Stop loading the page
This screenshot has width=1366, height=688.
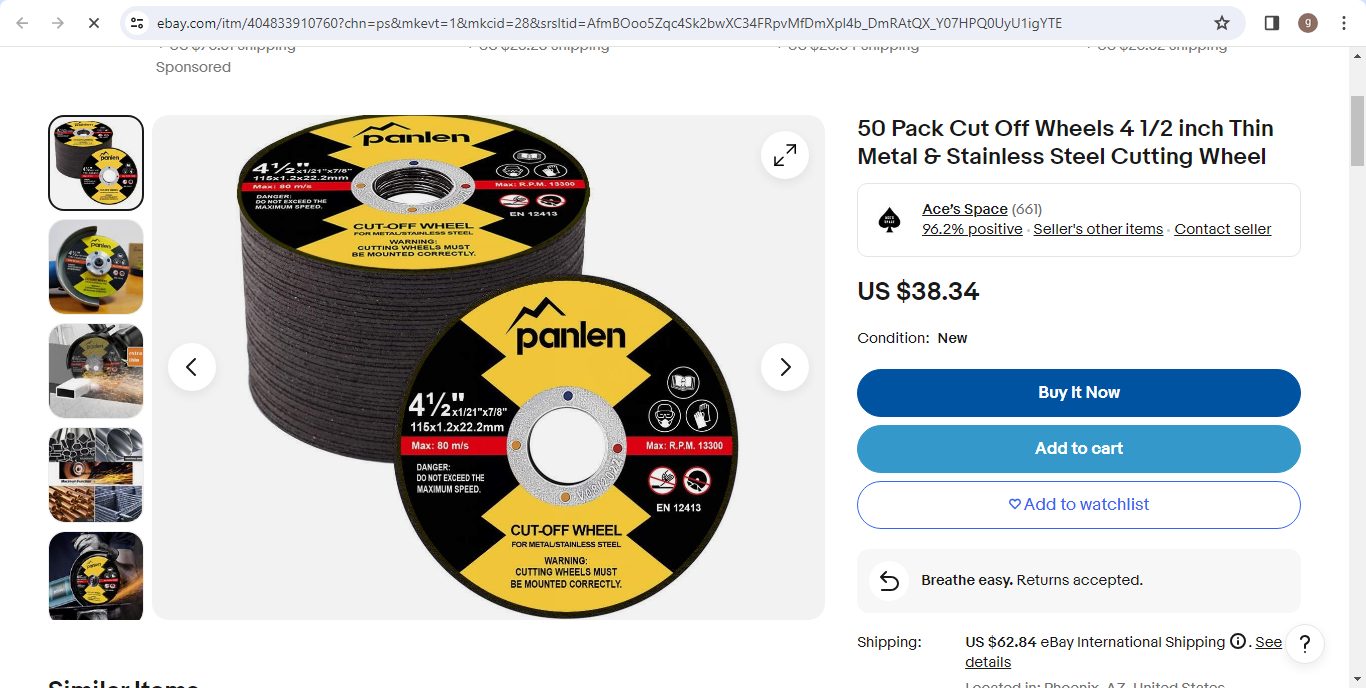click(x=94, y=23)
